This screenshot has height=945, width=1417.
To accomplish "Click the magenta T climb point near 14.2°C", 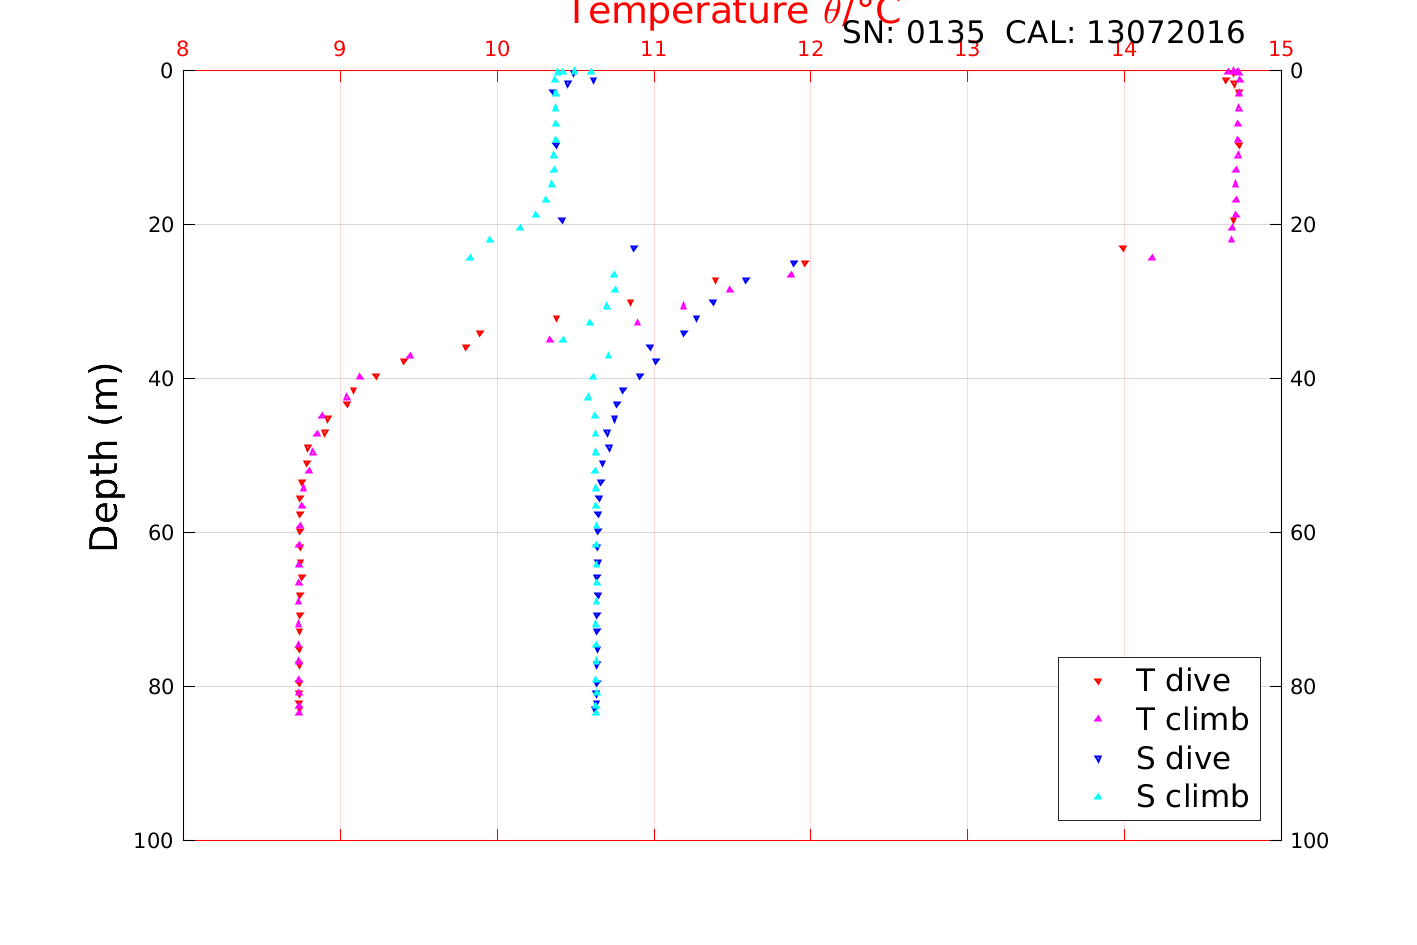I will coord(1152,257).
